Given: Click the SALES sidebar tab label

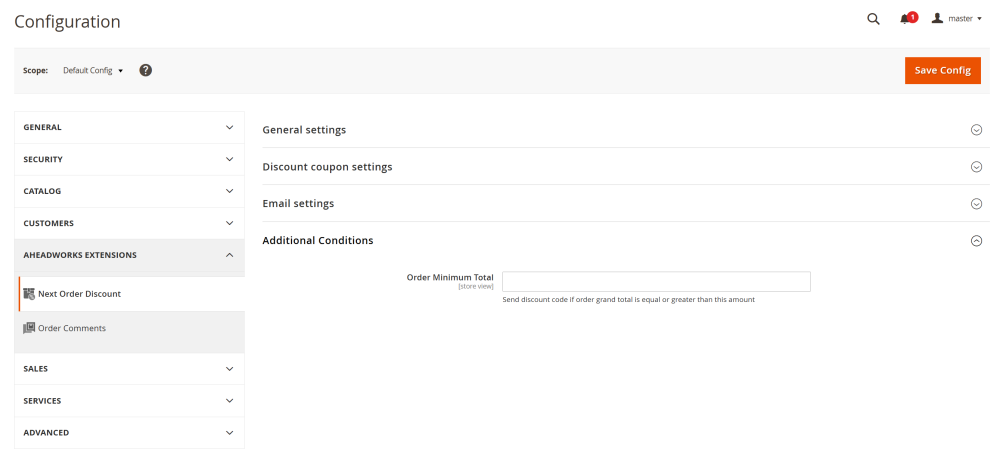Looking at the screenshot, I should 36,369.
